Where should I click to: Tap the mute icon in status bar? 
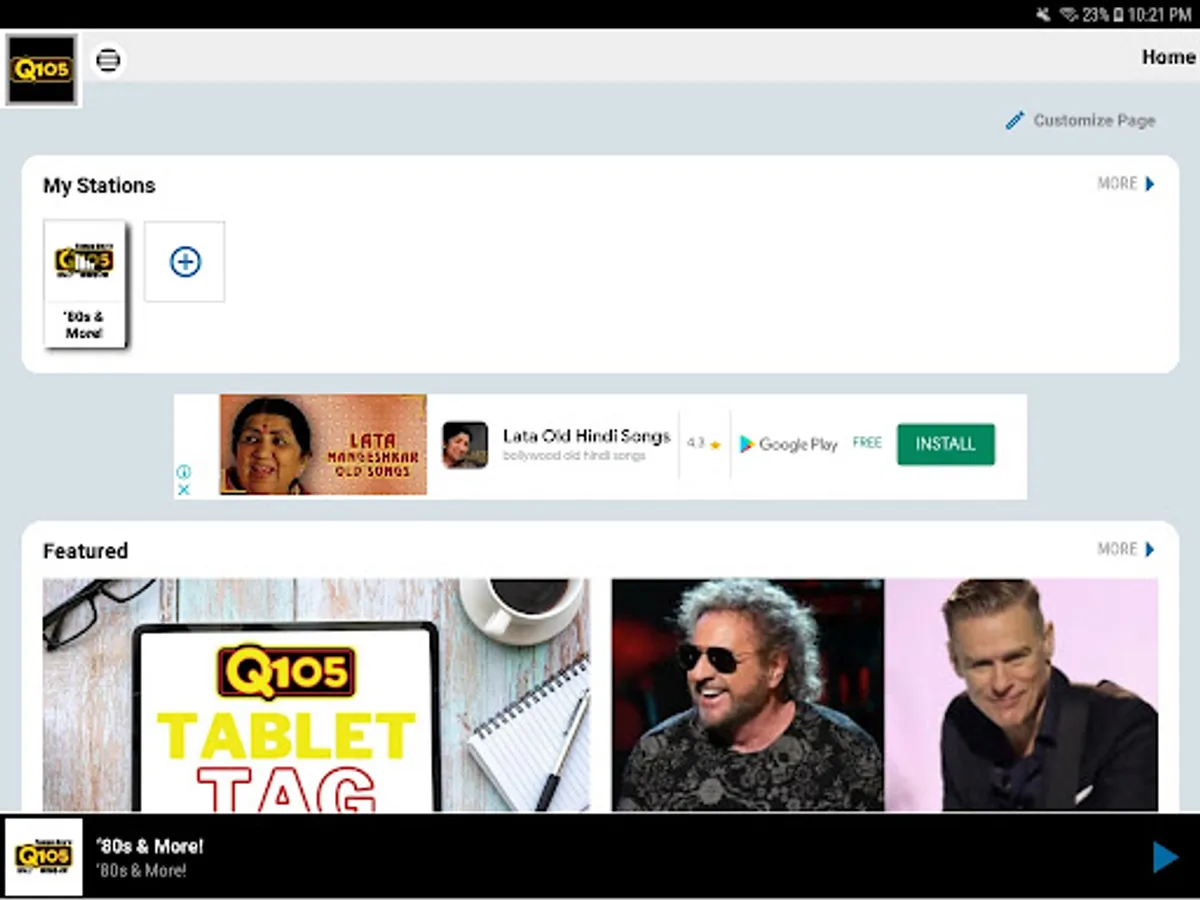click(1044, 14)
